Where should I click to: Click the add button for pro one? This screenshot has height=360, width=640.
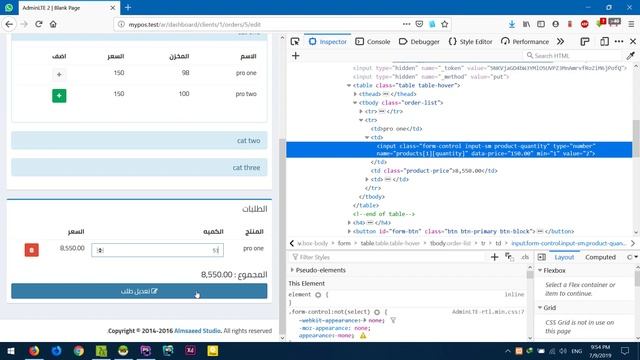coord(59,74)
